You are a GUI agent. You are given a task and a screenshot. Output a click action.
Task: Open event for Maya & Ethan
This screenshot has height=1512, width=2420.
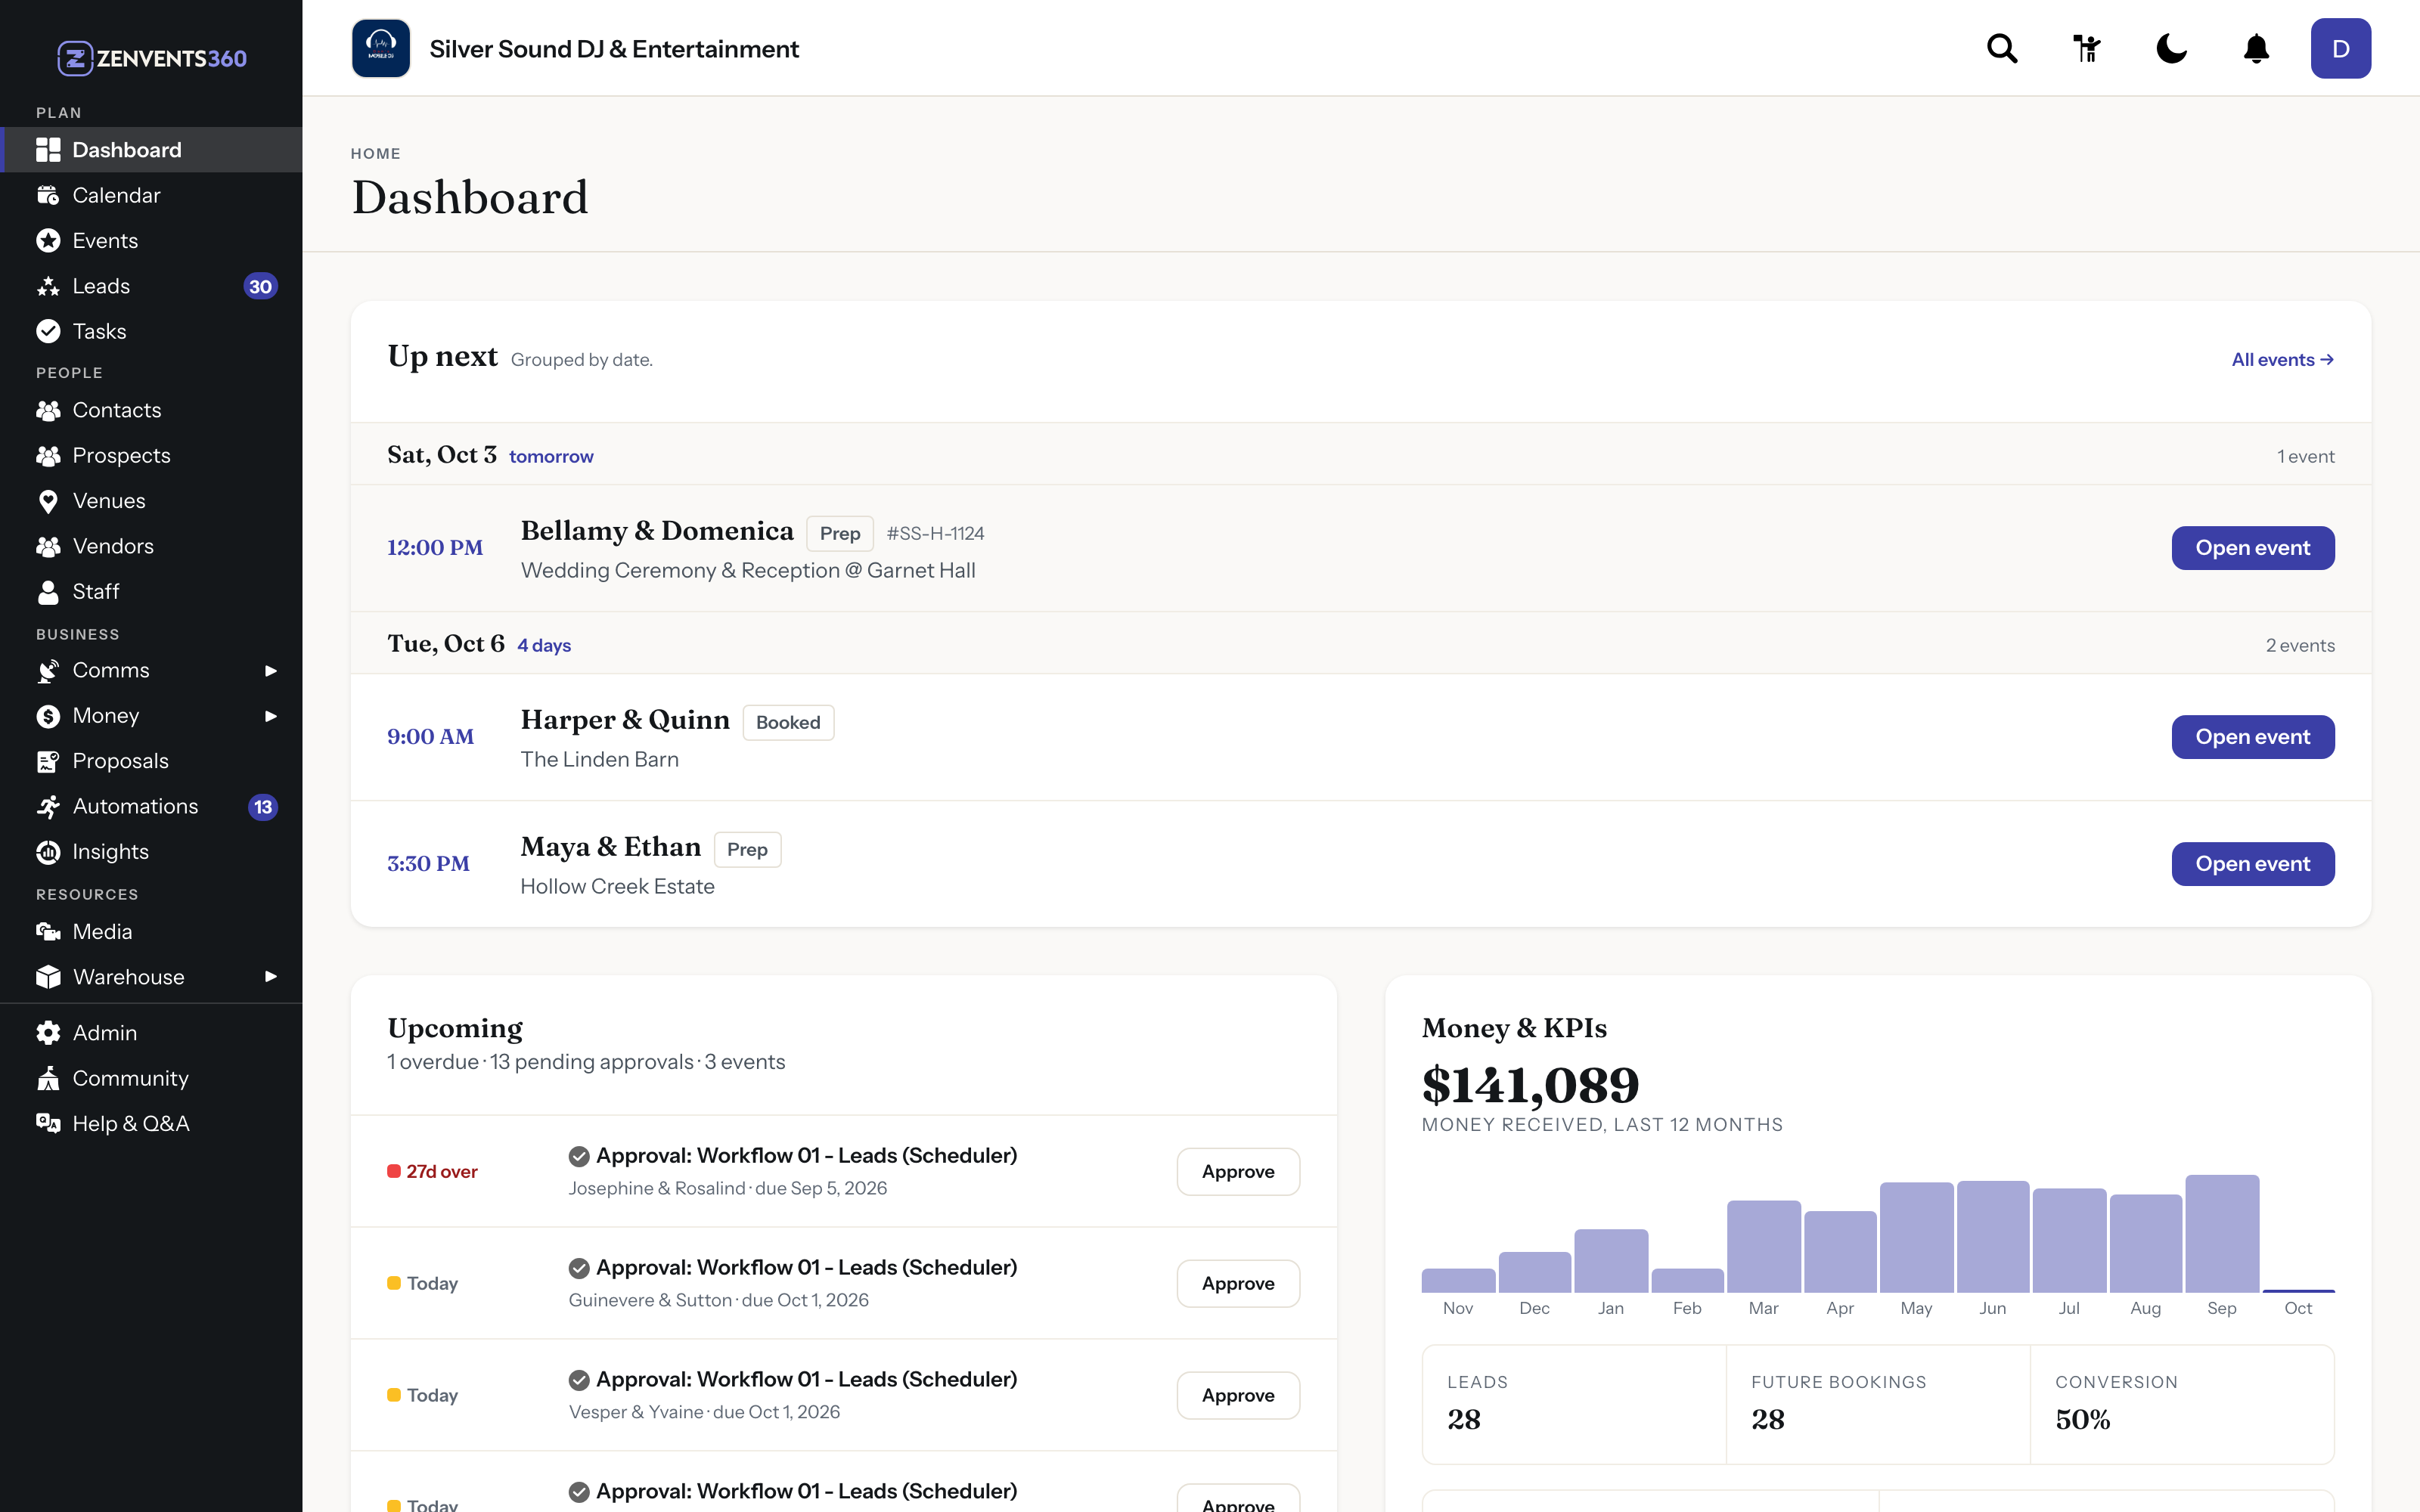(x=2252, y=864)
